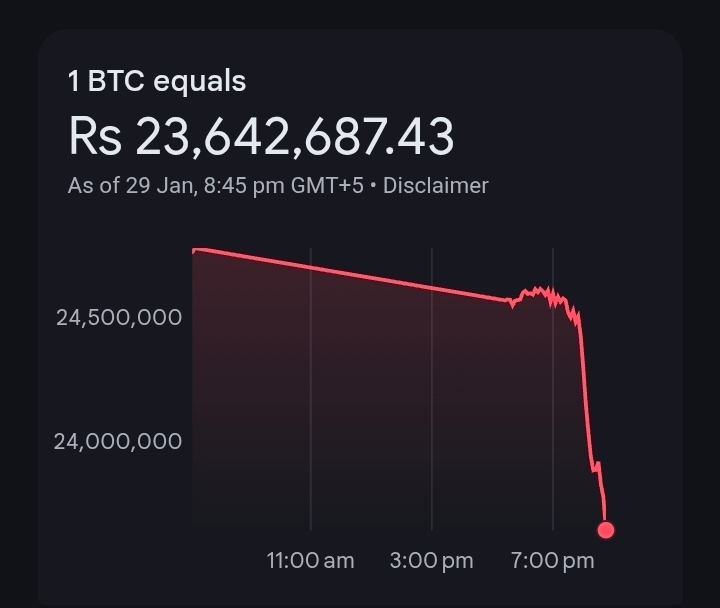Click the 7:00 pm time label
The height and width of the screenshot is (608, 720).
coord(552,560)
